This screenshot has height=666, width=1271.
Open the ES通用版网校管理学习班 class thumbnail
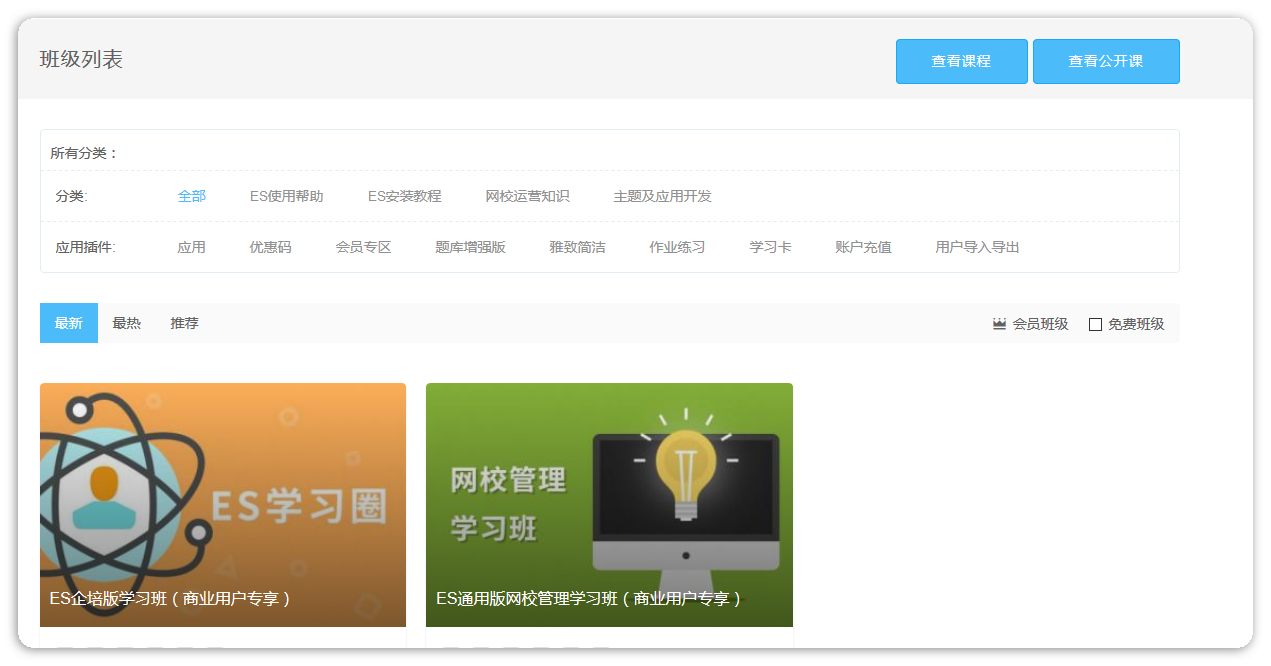coord(609,504)
